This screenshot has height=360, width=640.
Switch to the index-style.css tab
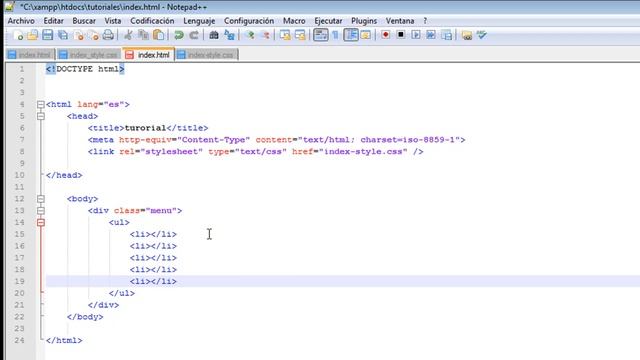(x=207, y=55)
